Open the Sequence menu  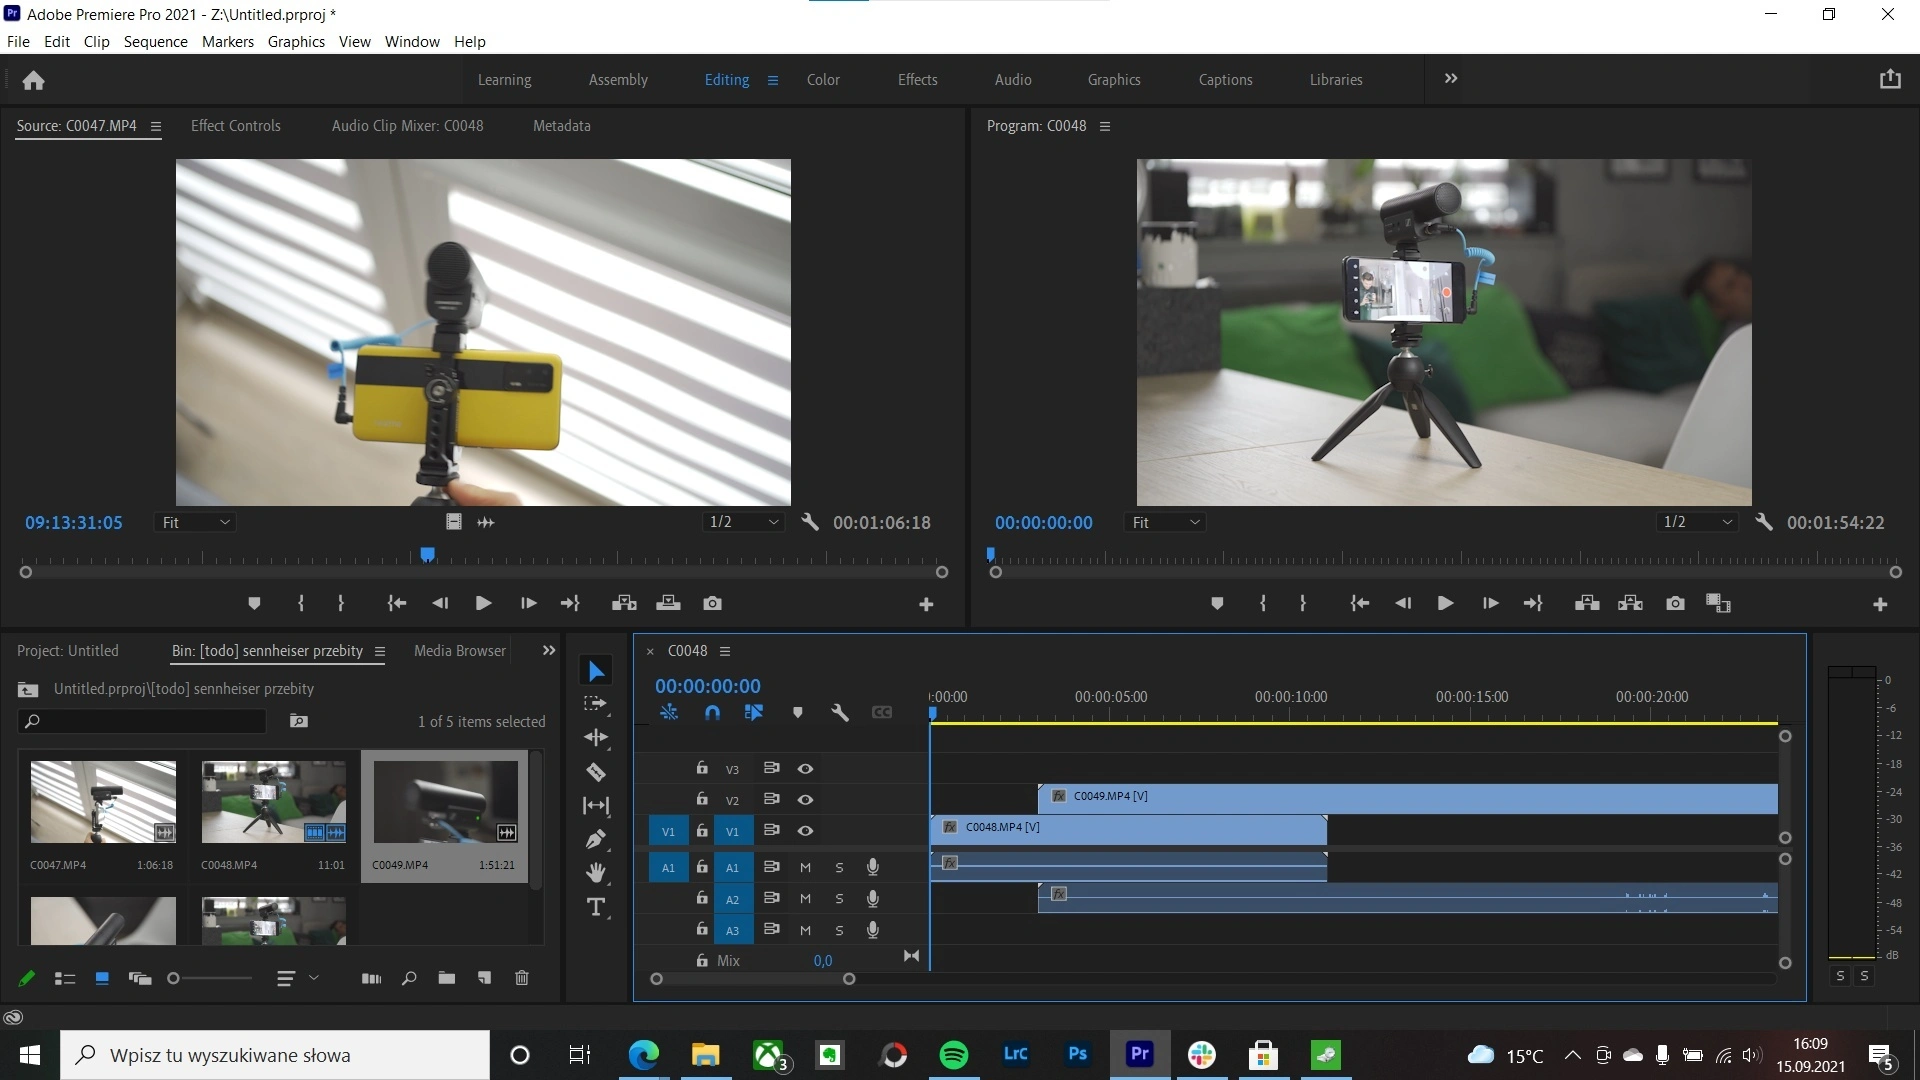[x=155, y=41]
